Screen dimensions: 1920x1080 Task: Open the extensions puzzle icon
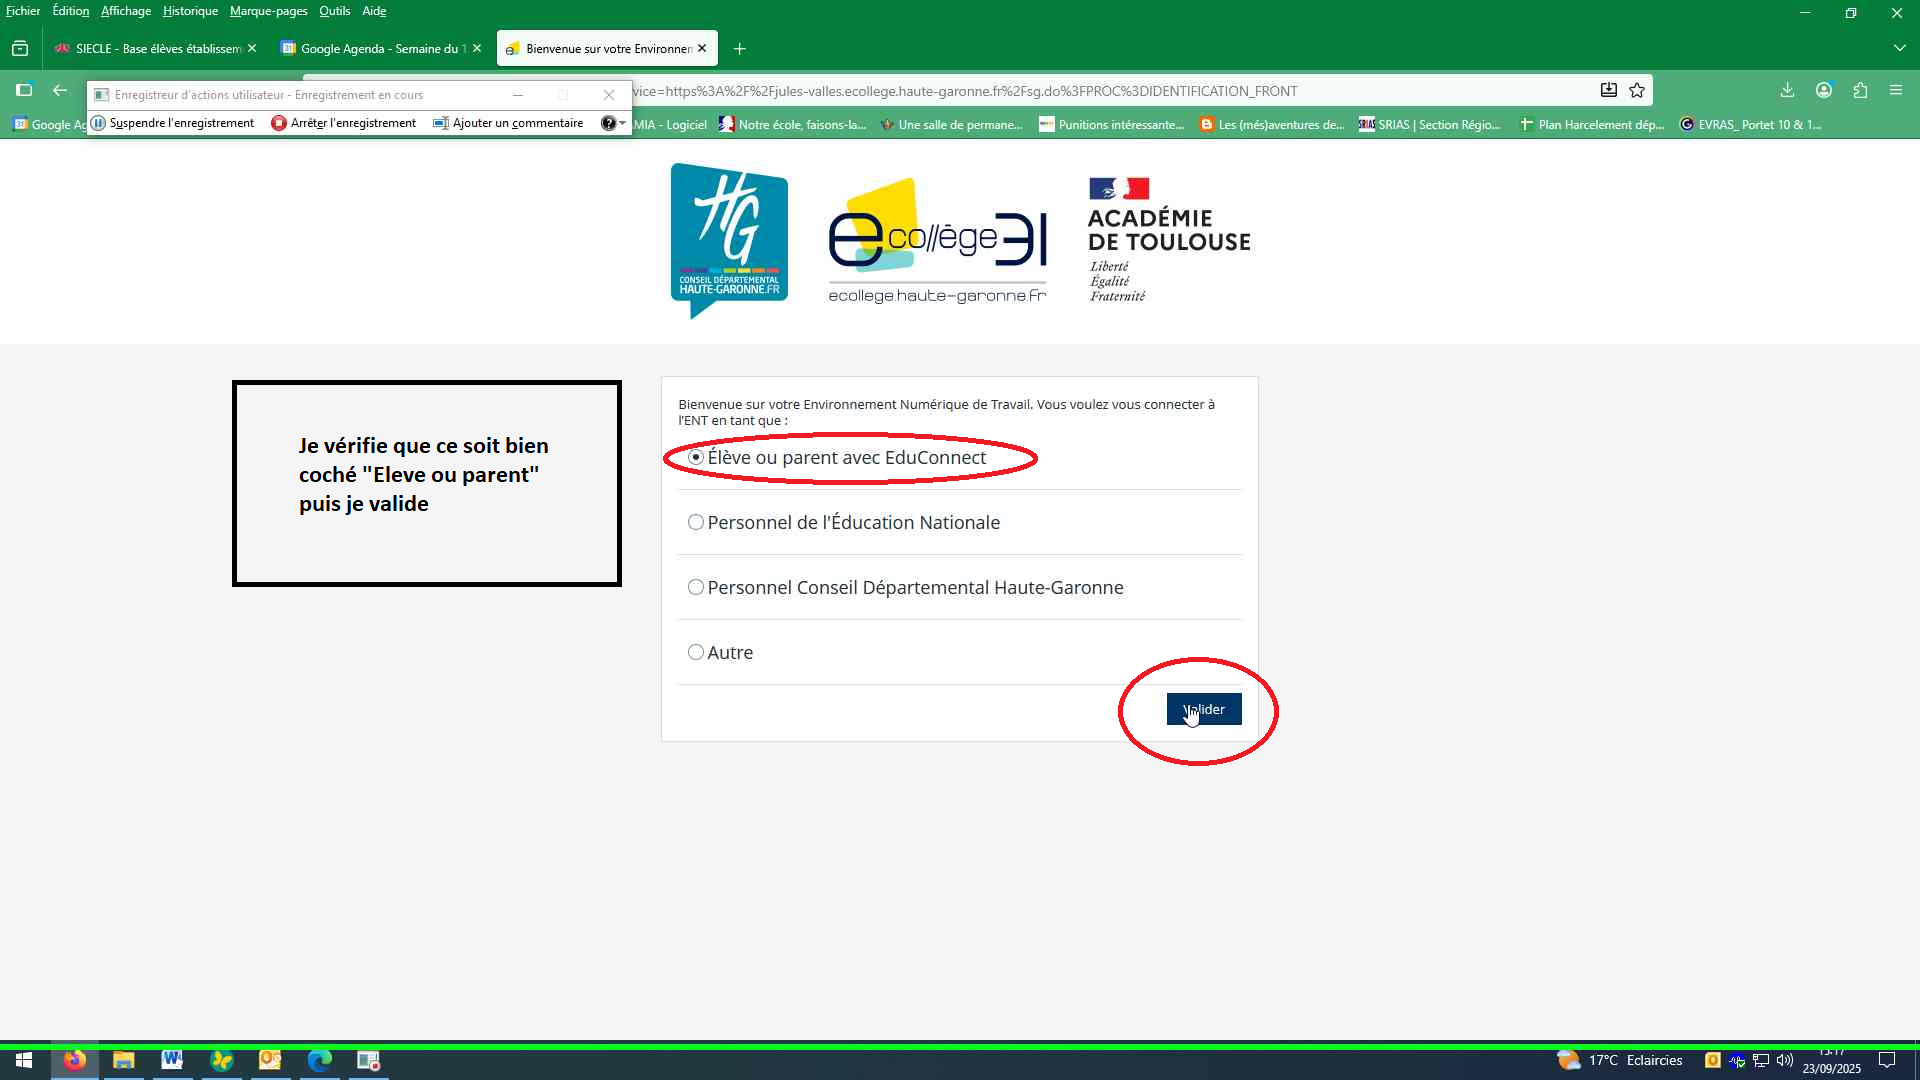tap(1860, 91)
